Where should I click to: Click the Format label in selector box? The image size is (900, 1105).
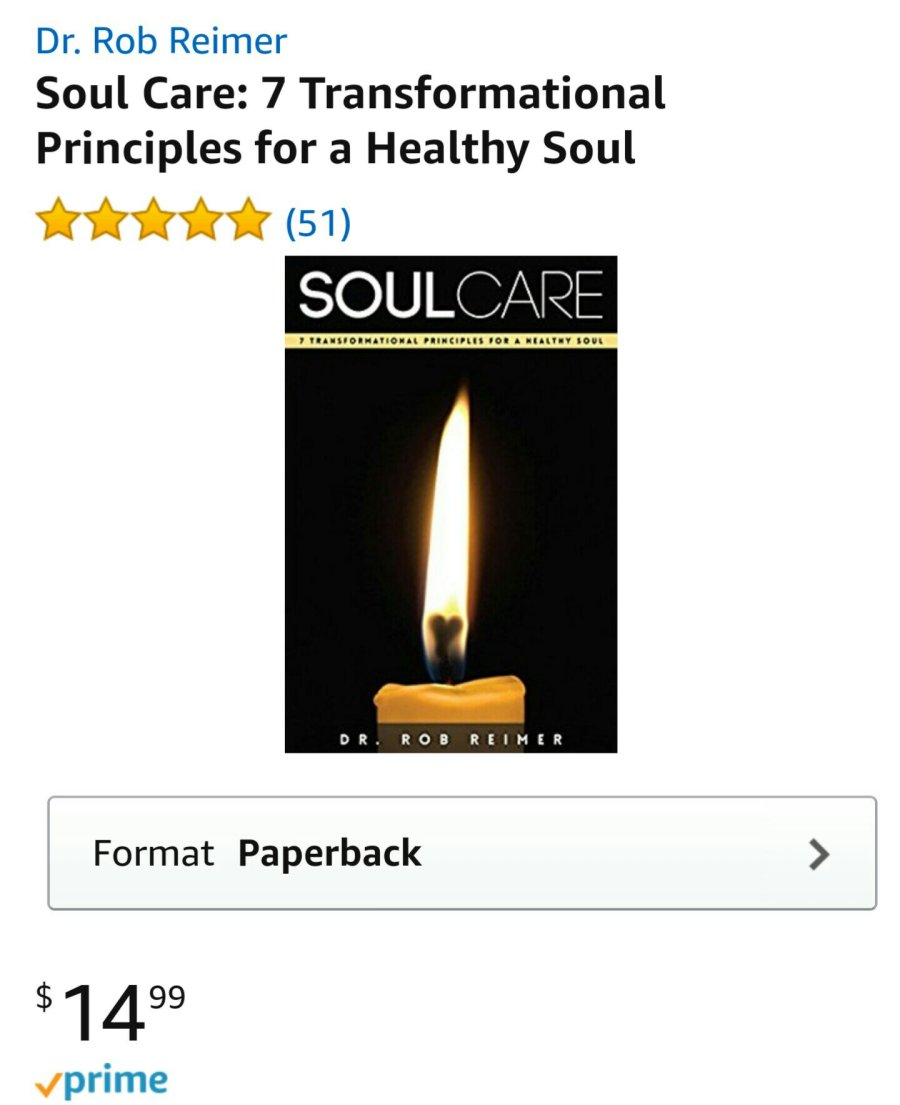153,853
